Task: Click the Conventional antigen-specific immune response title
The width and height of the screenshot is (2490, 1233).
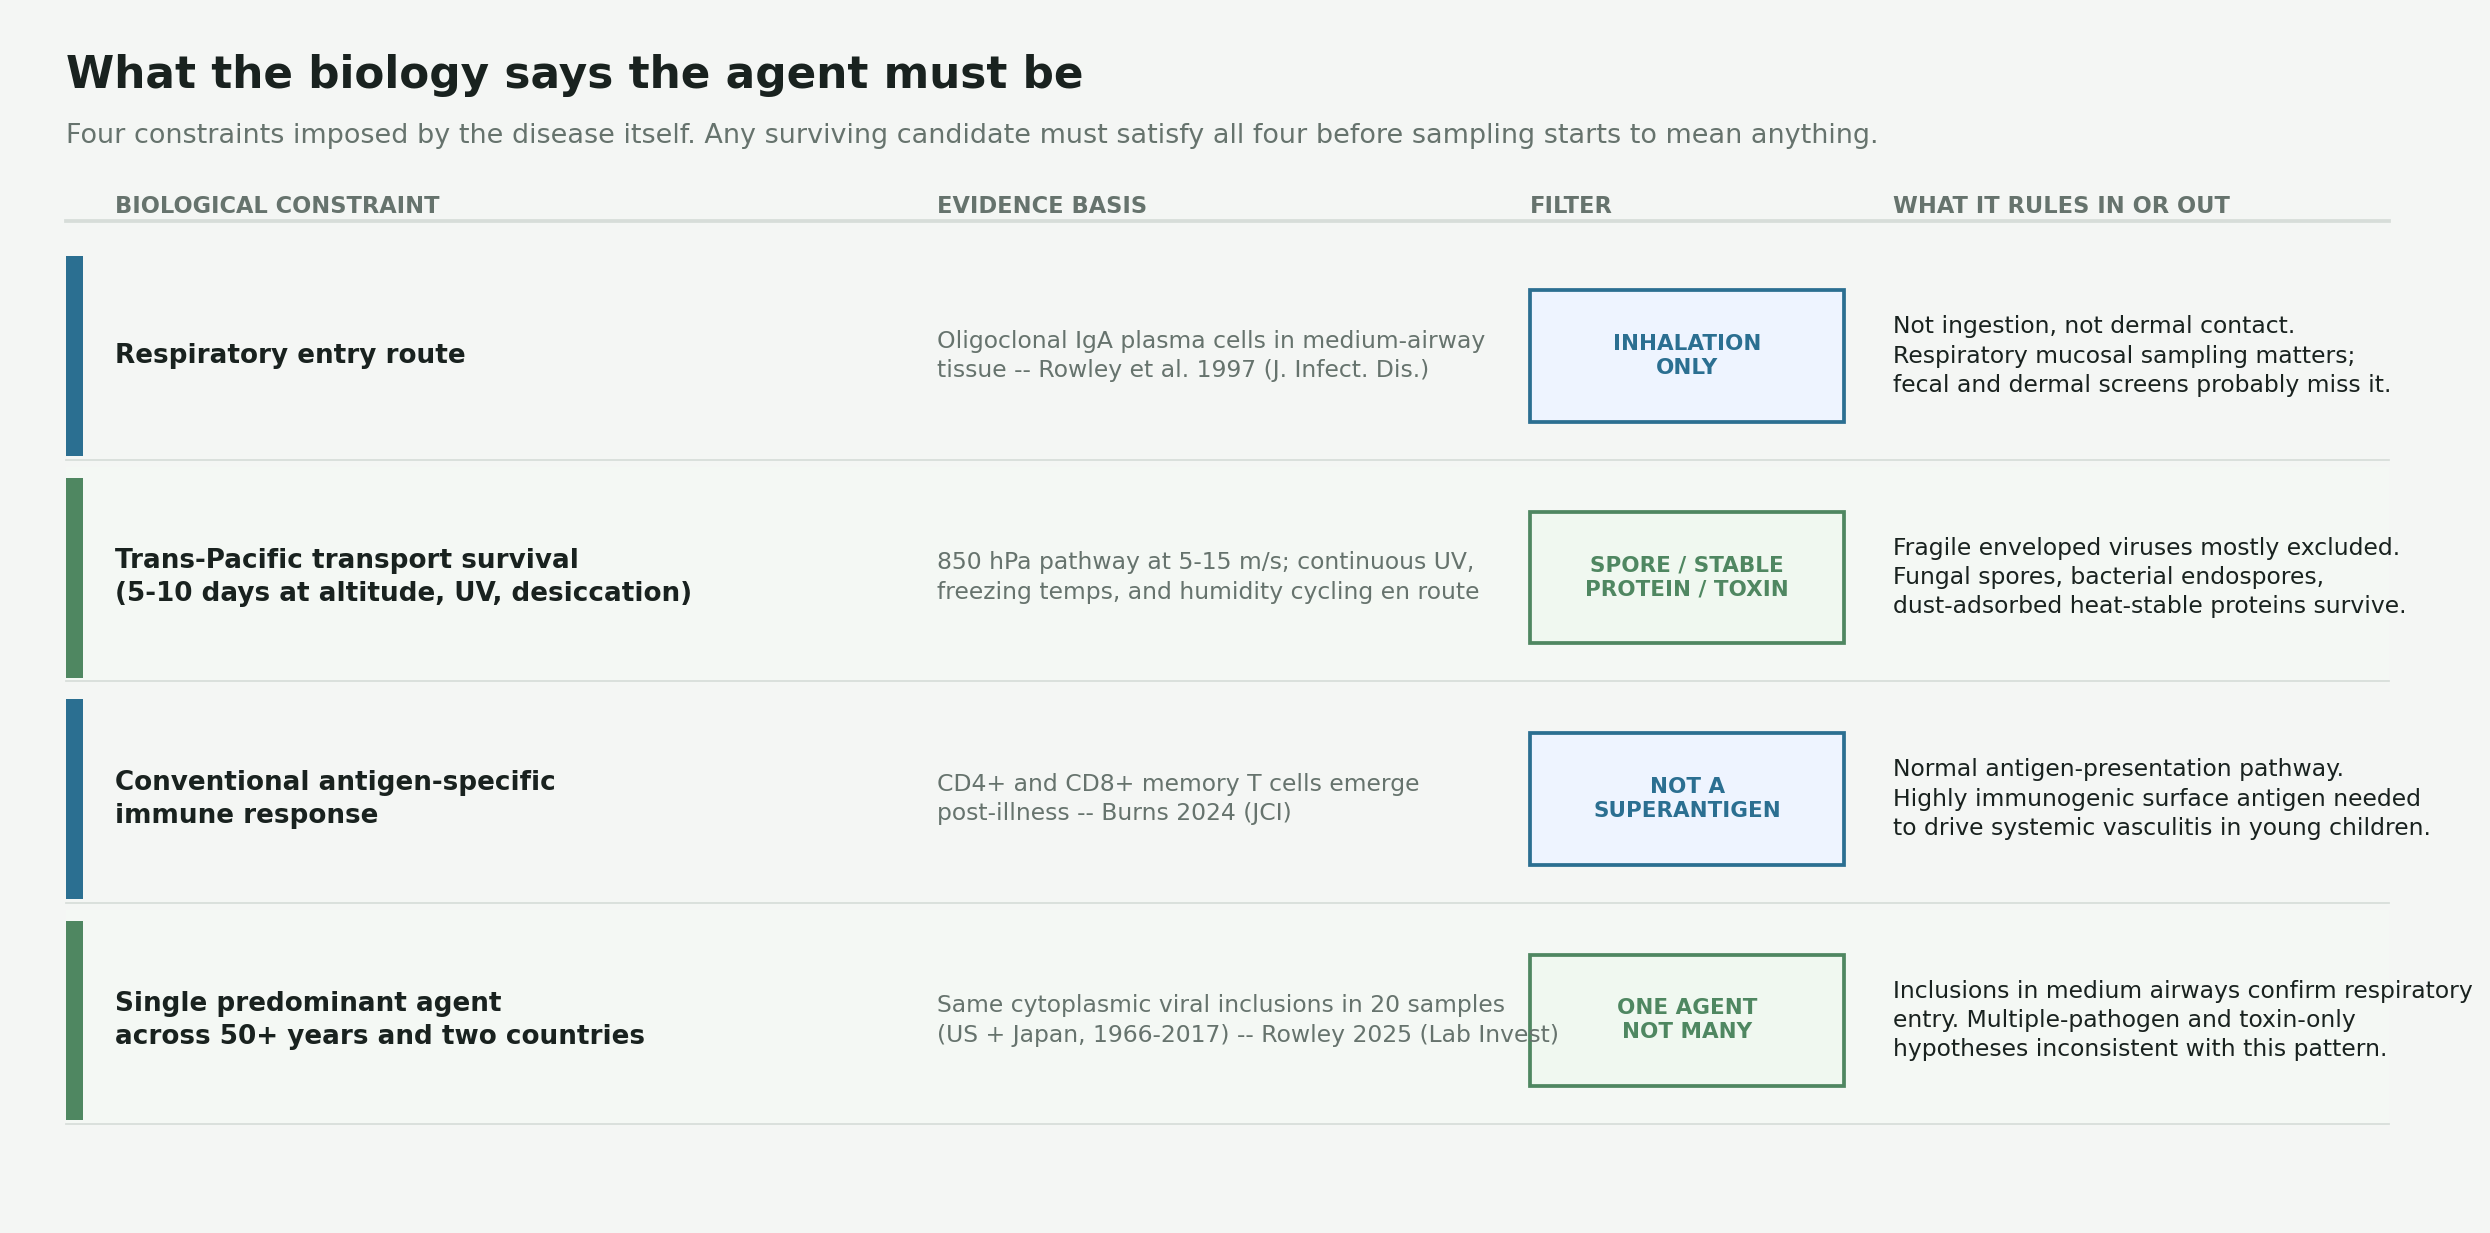Action: pos(335,798)
